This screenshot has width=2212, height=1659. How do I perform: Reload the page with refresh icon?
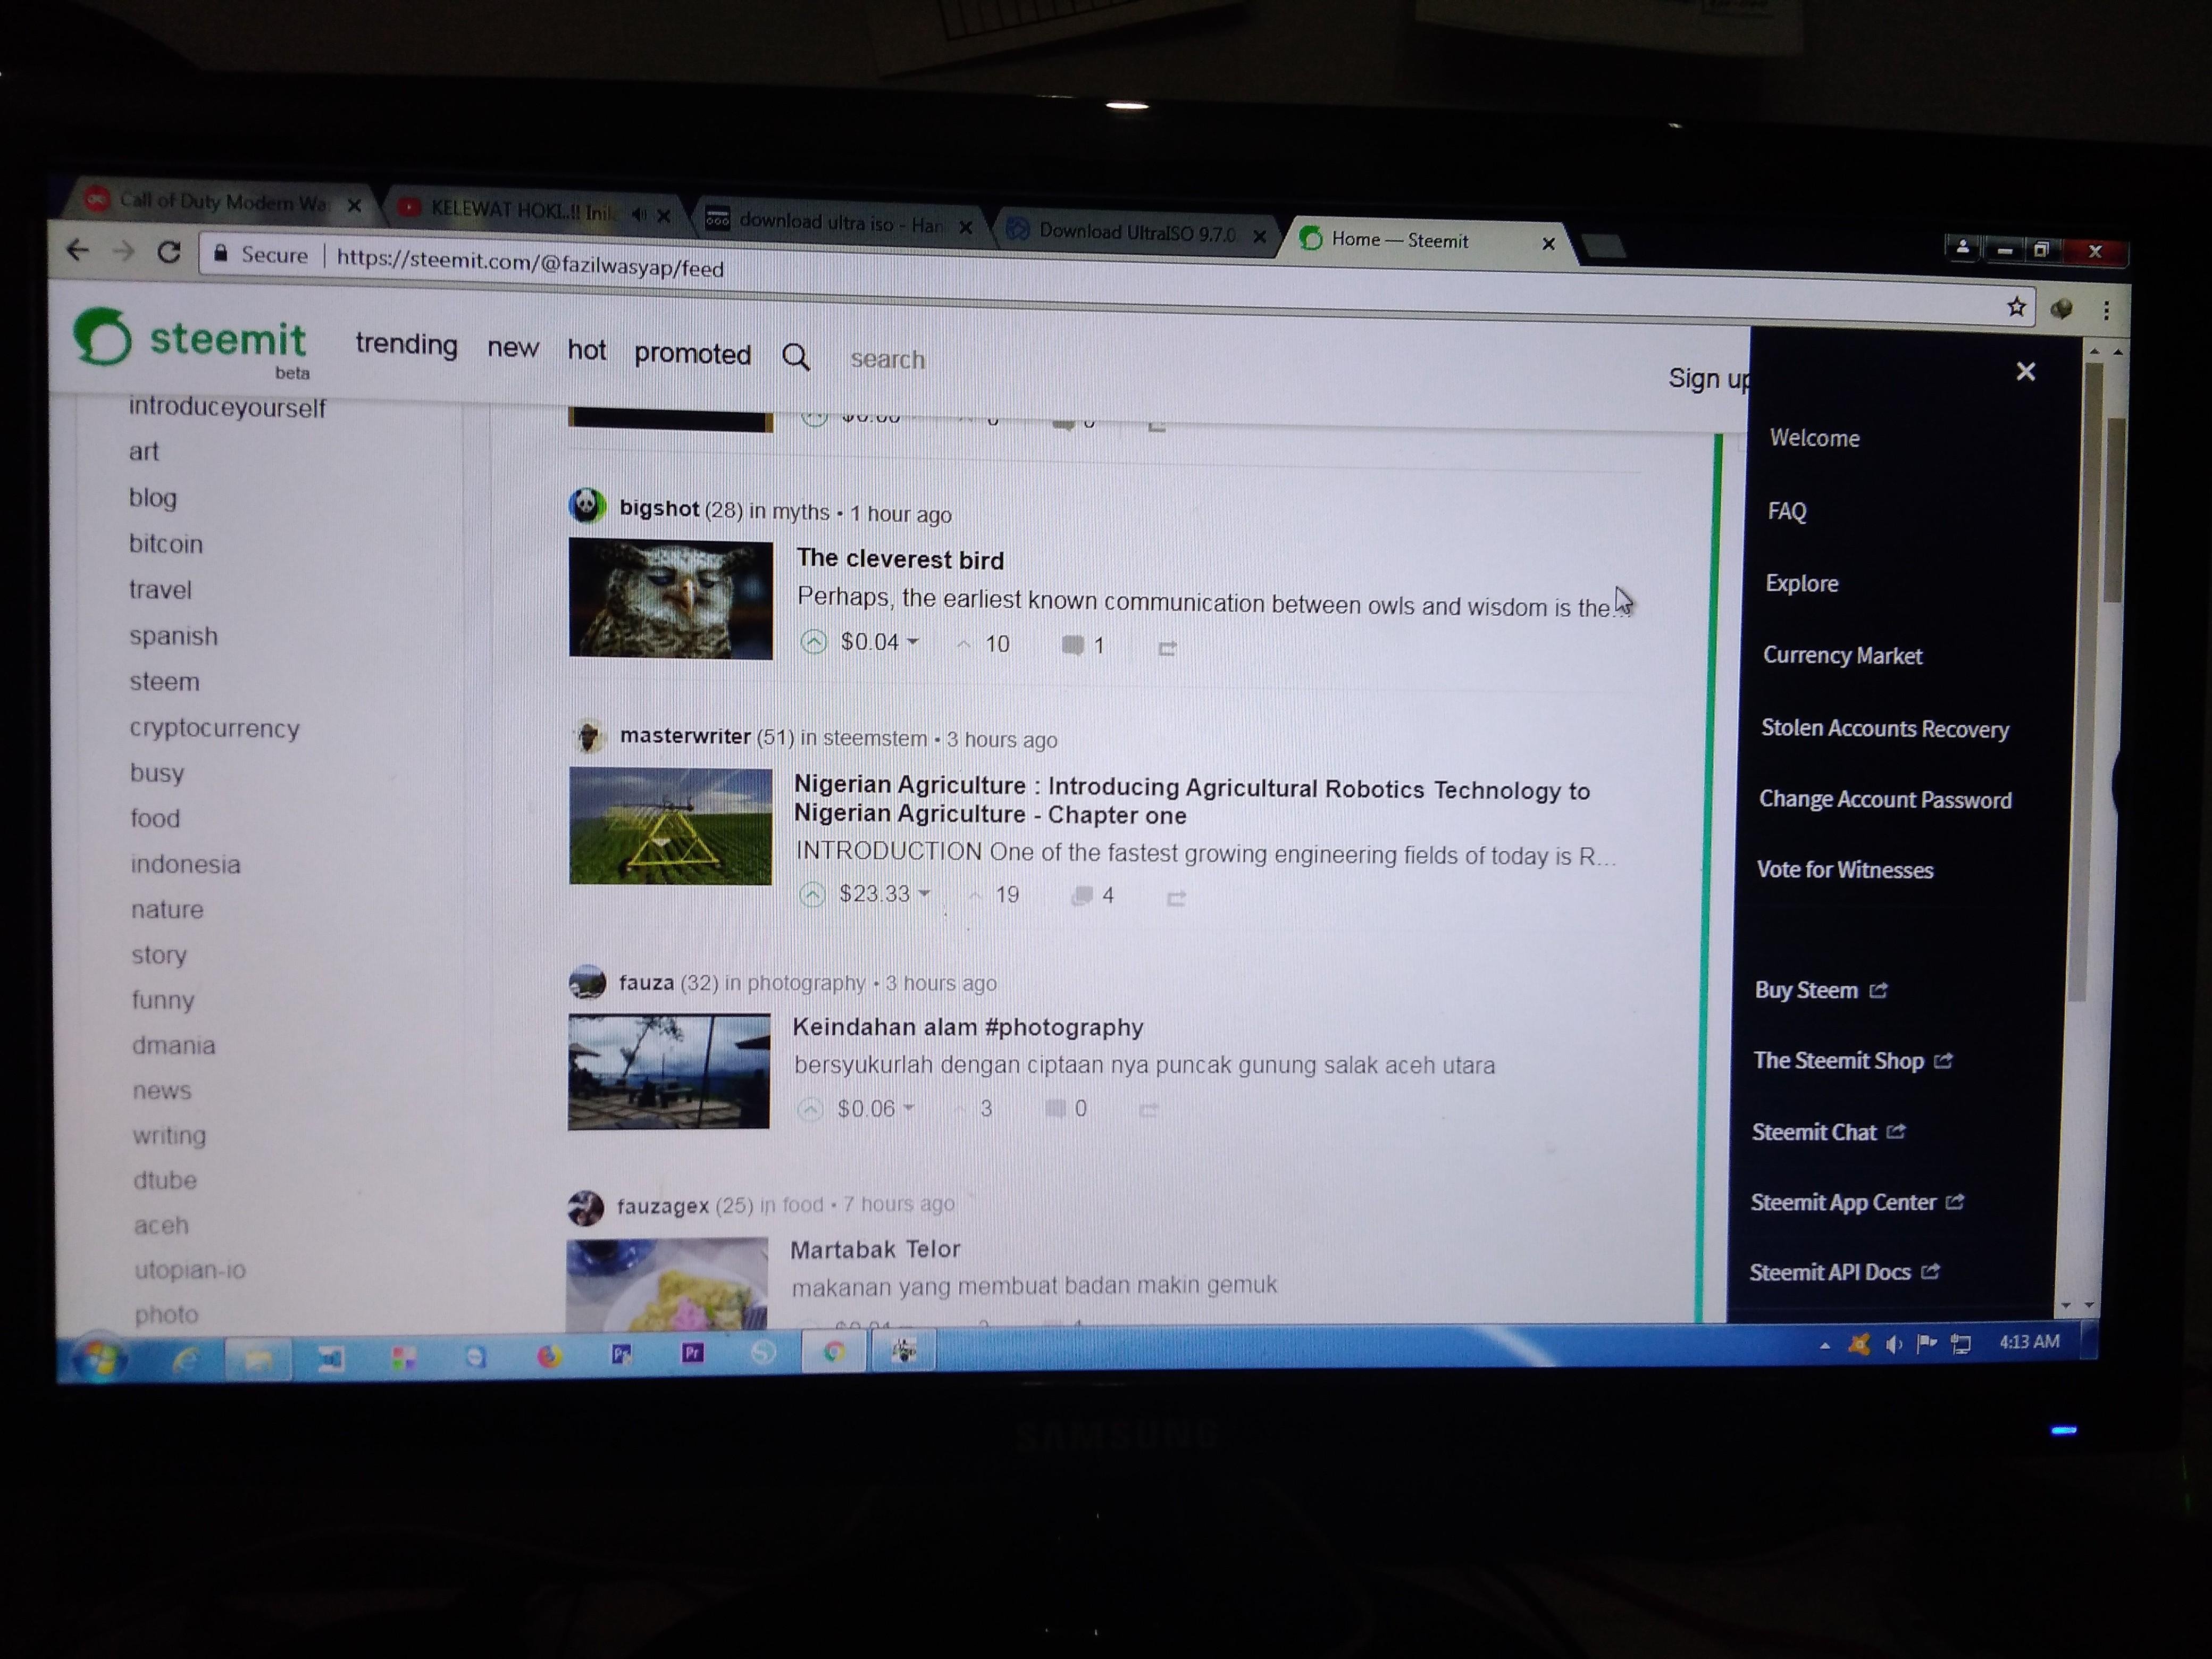pos(169,252)
